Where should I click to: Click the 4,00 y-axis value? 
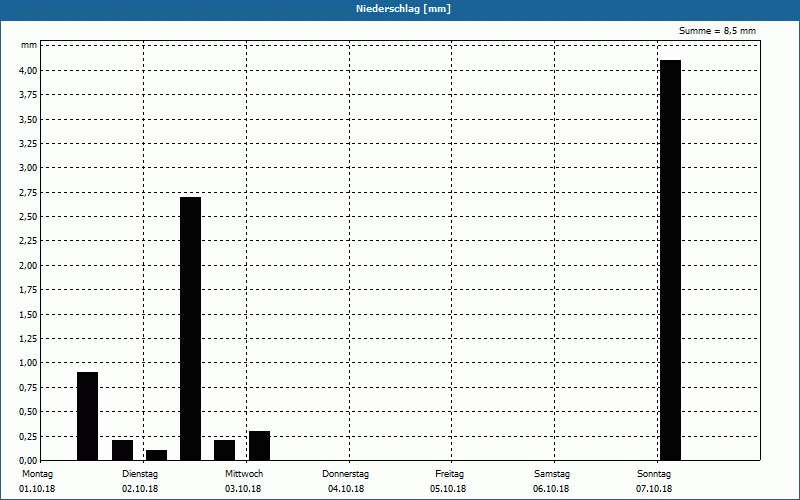click(28, 70)
